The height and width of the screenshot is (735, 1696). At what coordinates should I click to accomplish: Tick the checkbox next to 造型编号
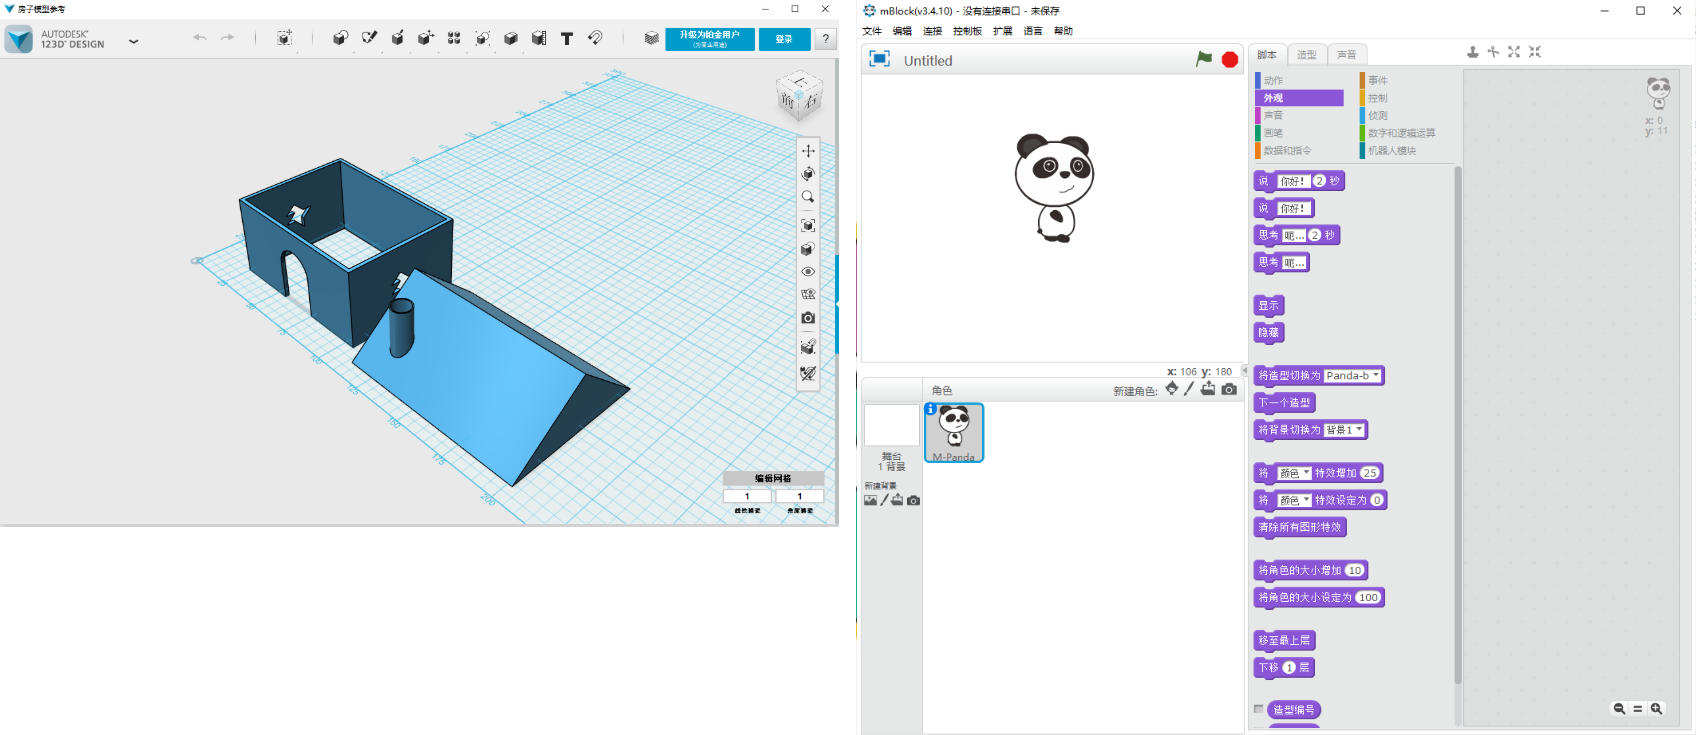(x=1258, y=709)
